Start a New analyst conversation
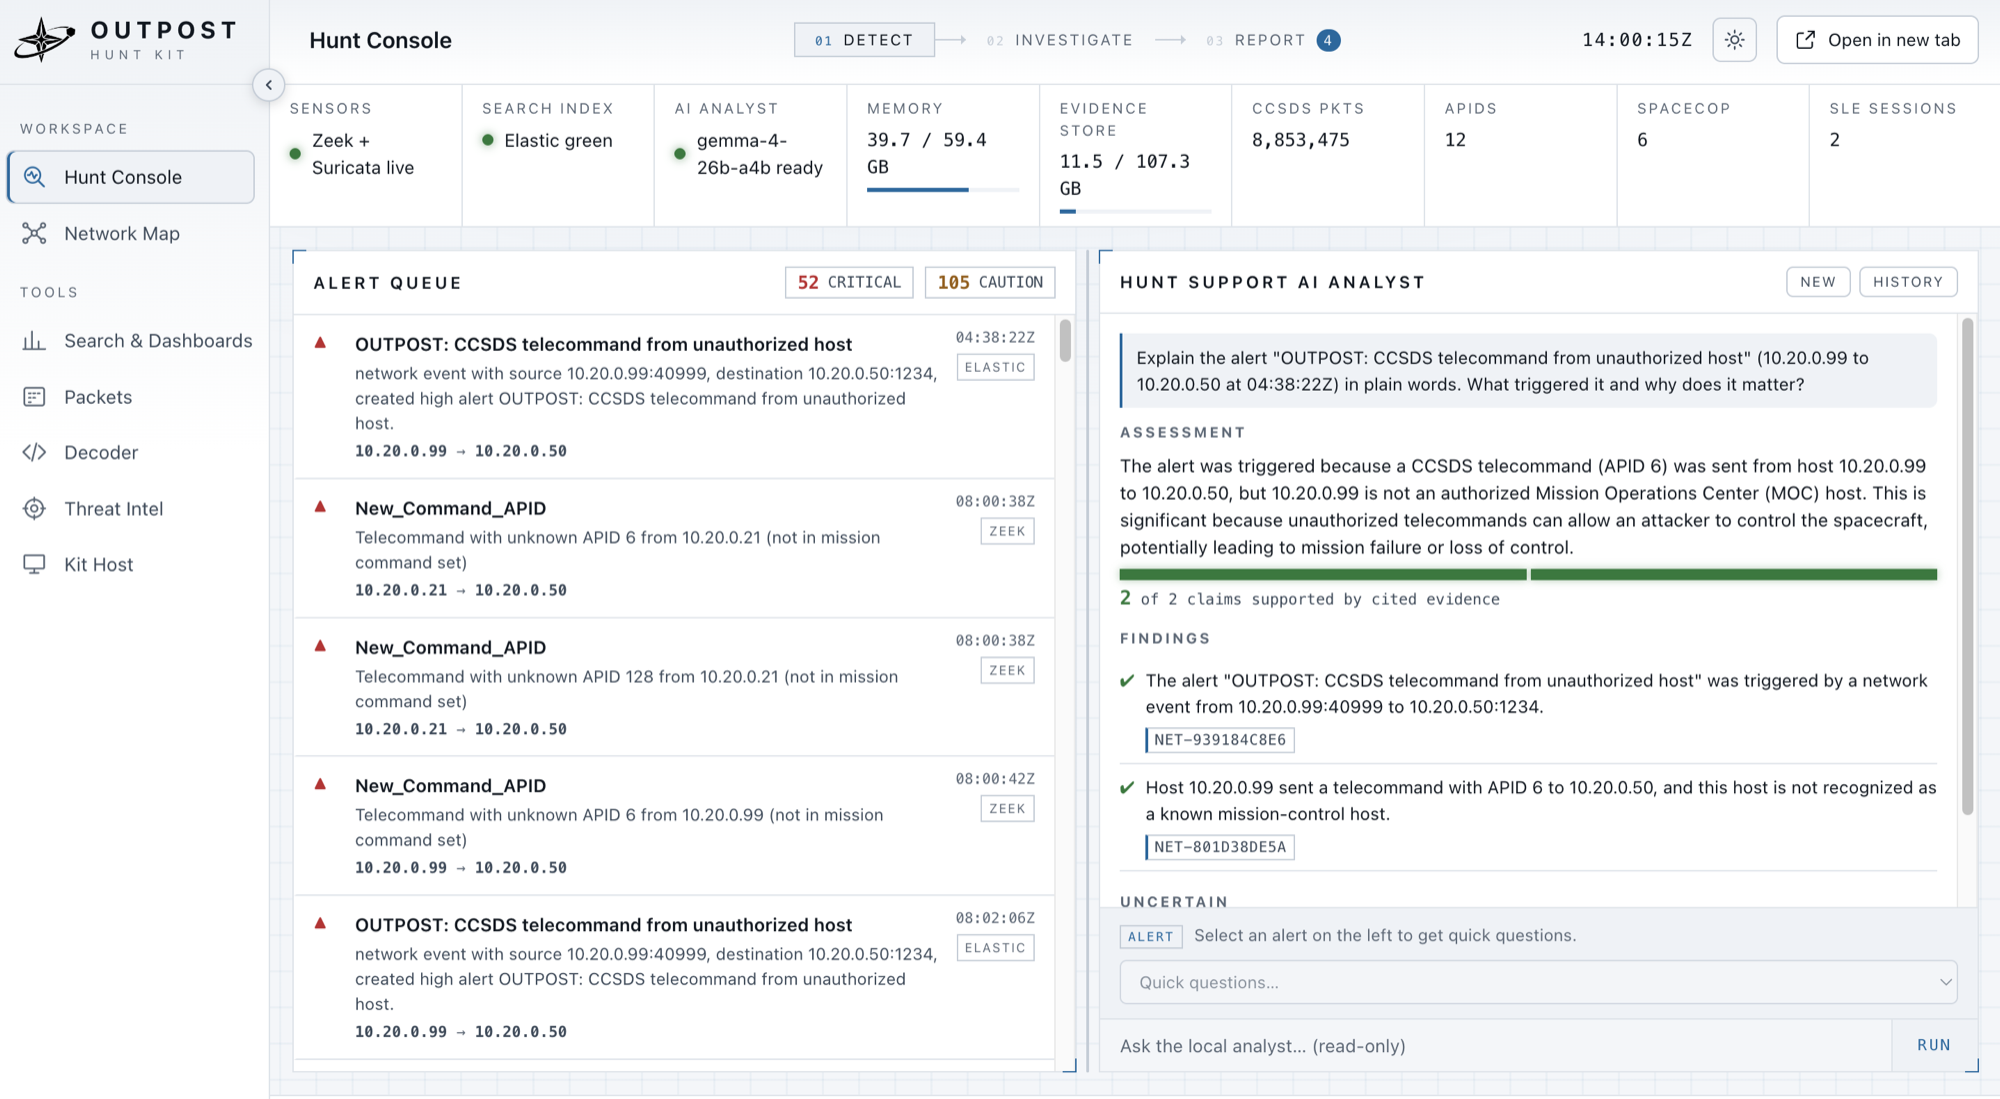The width and height of the screenshot is (2000, 1099). click(x=1818, y=282)
